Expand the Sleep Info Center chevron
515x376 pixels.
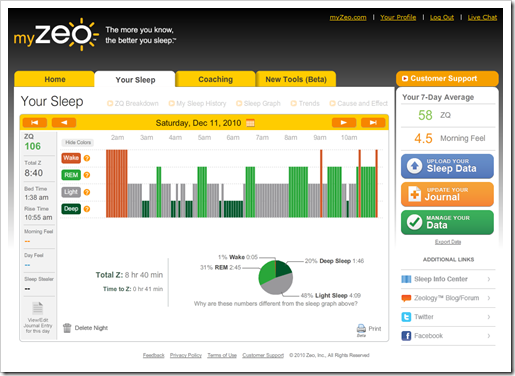(489, 279)
